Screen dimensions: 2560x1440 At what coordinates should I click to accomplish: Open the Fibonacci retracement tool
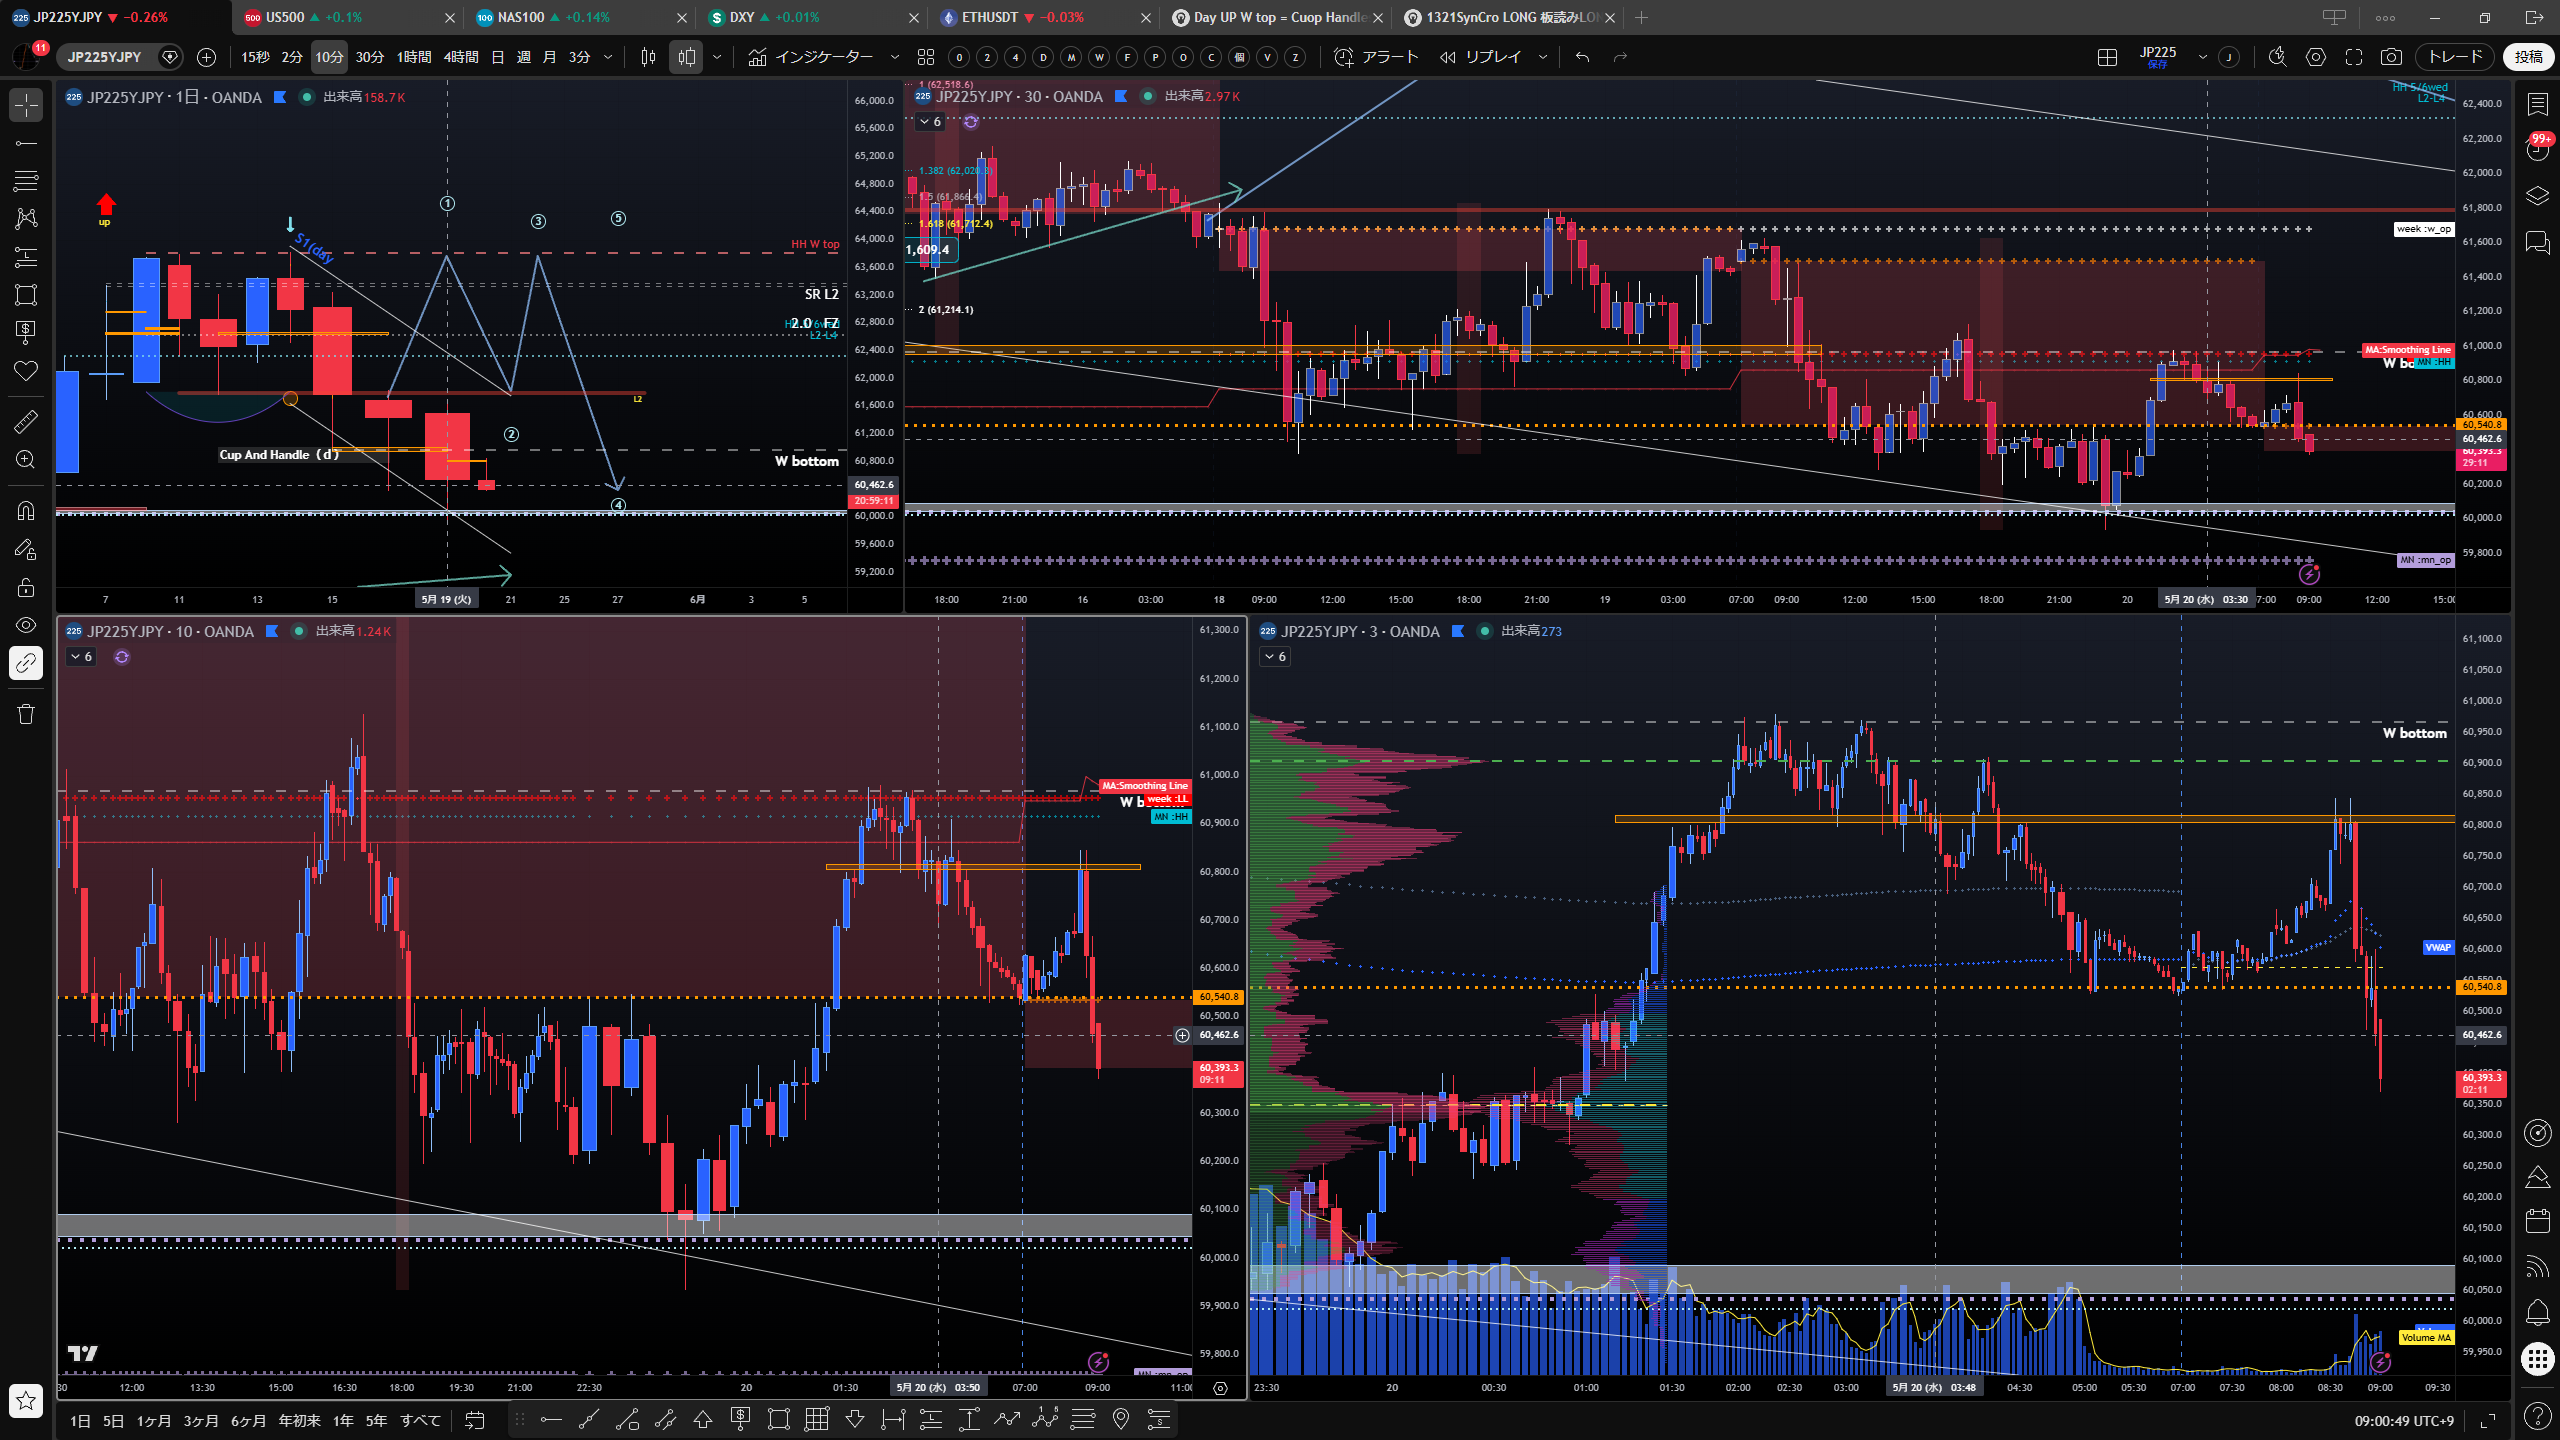(x=26, y=181)
